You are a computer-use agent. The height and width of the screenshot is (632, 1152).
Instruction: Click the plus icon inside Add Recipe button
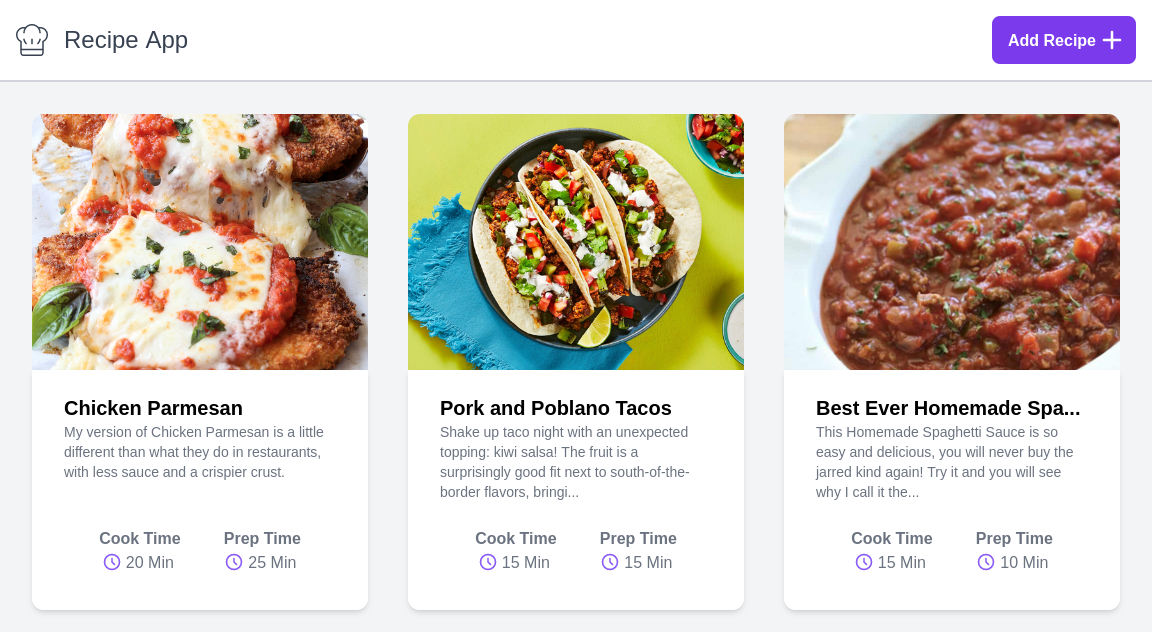1112,40
